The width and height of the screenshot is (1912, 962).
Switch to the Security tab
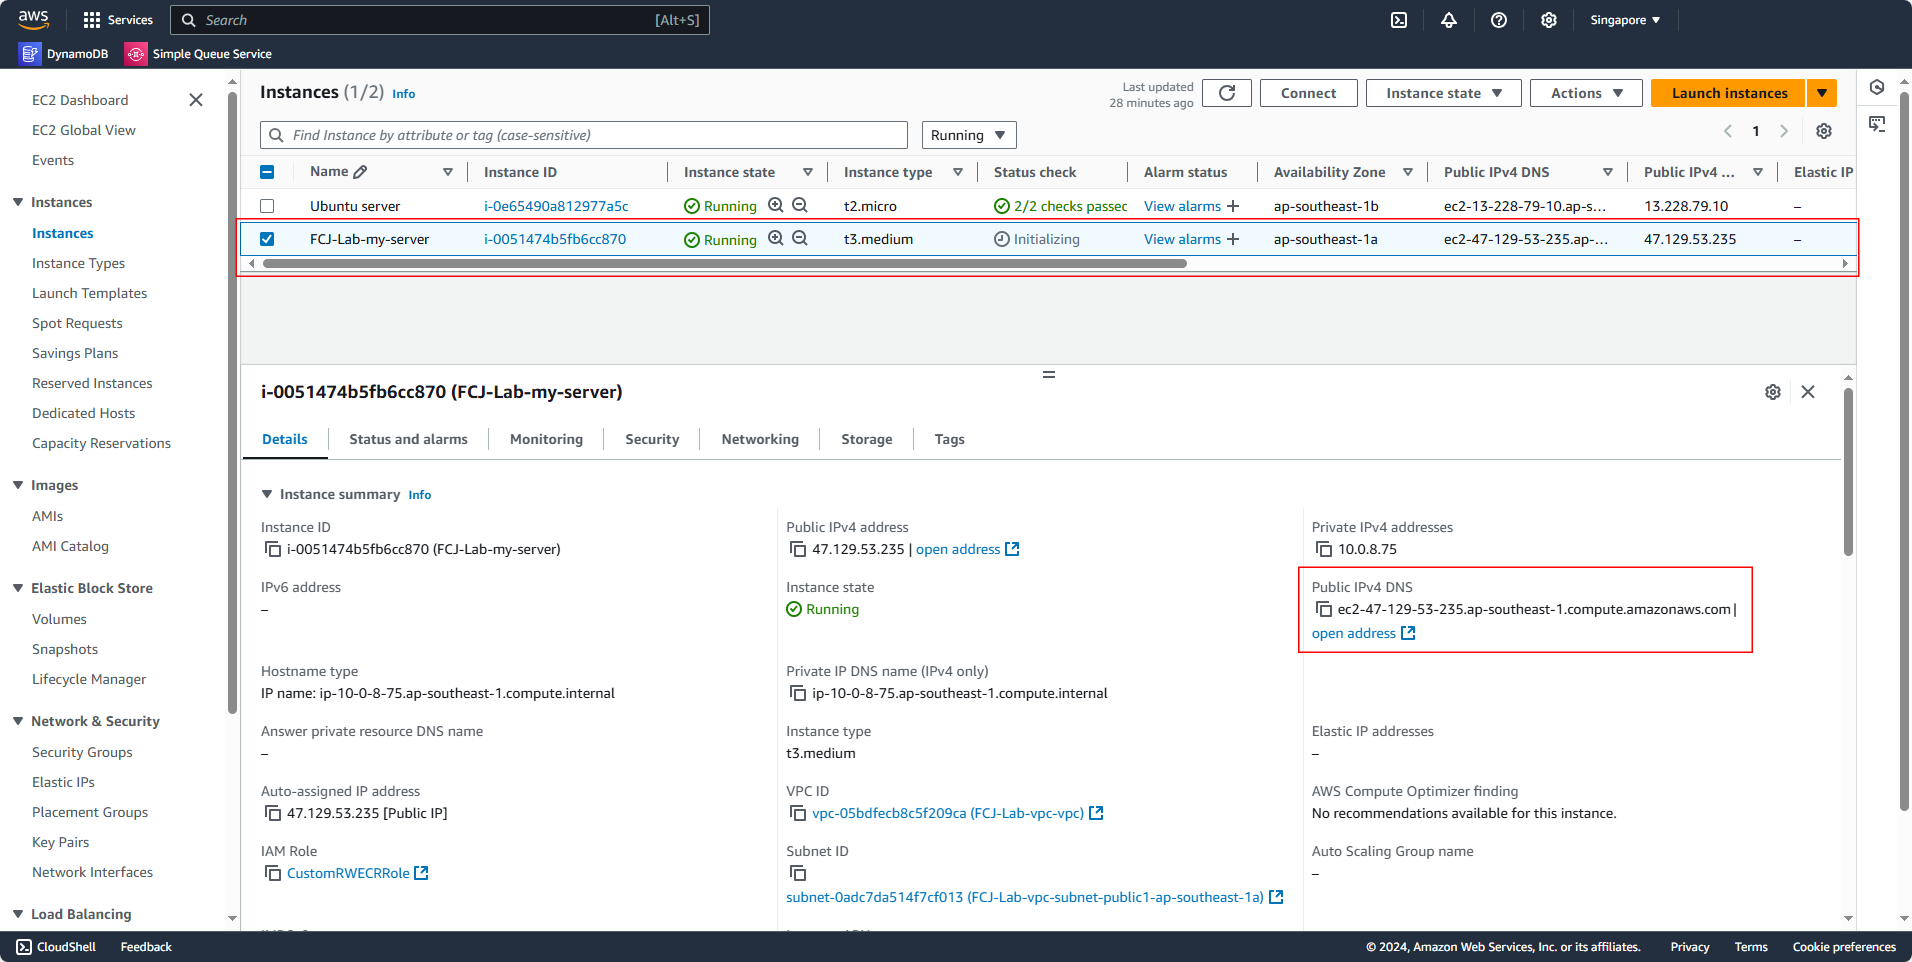tap(652, 439)
